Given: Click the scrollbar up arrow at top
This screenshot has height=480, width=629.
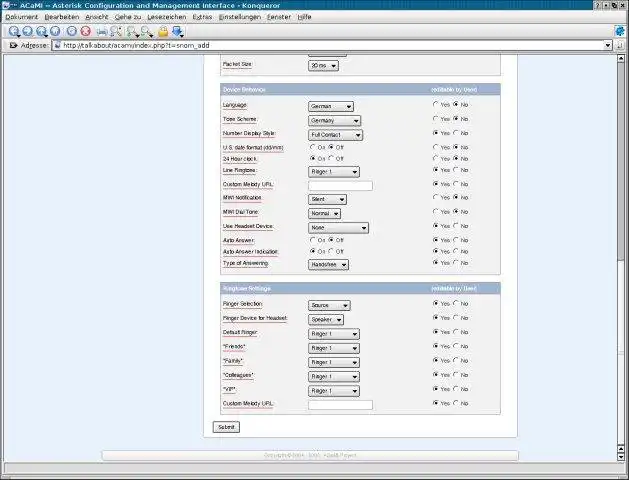Looking at the screenshot, I should click(621, 58).
